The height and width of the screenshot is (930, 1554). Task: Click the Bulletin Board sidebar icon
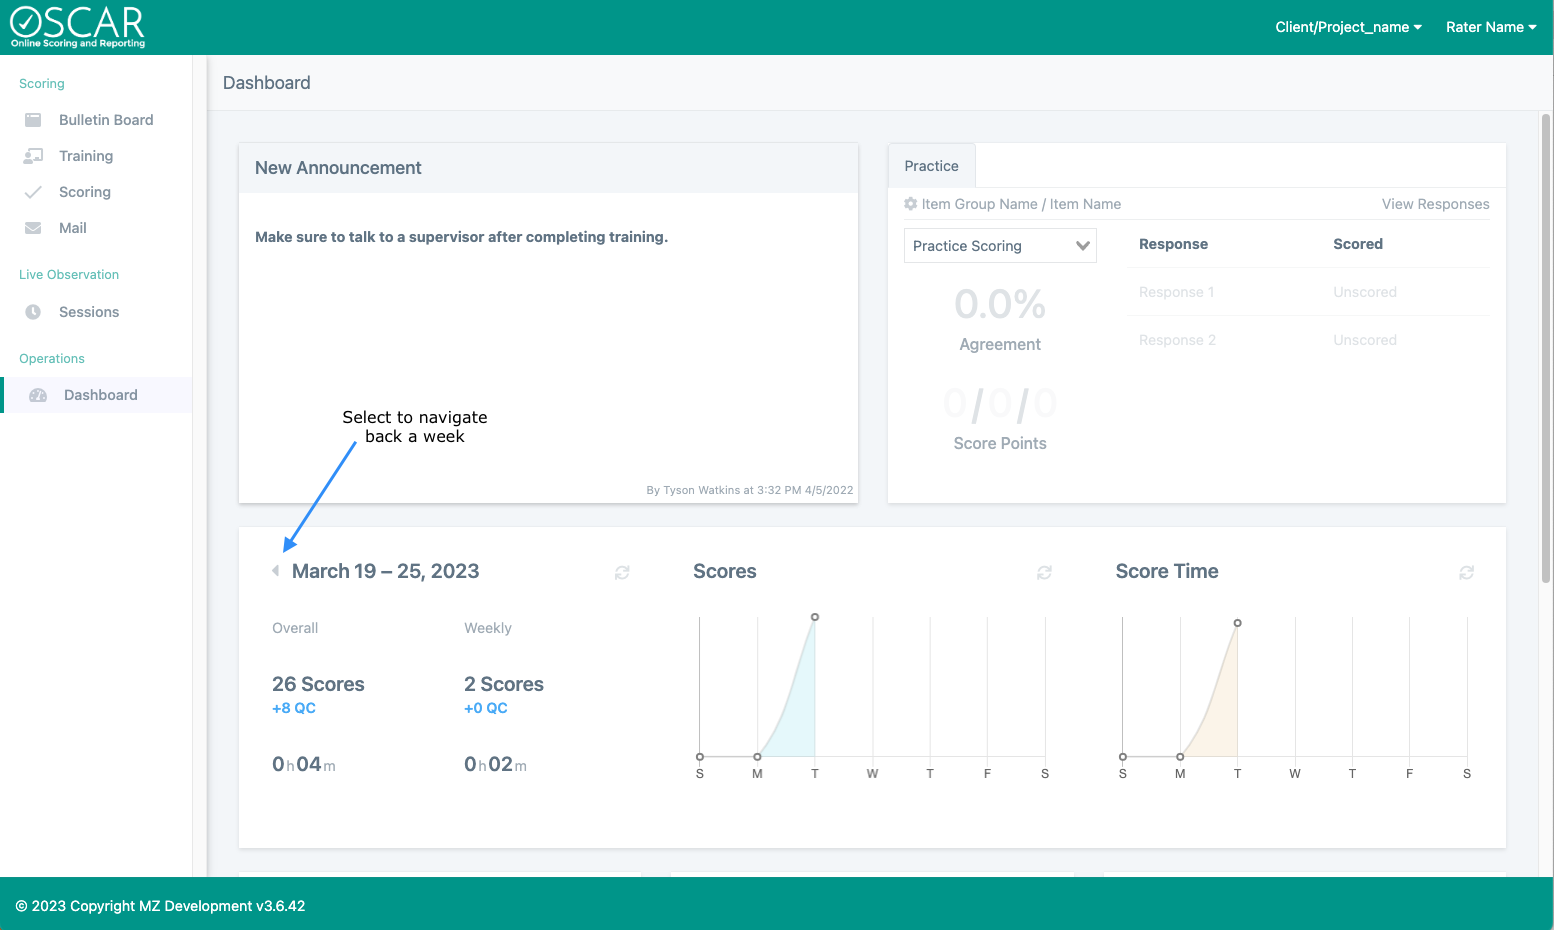[x=33, y=120]
